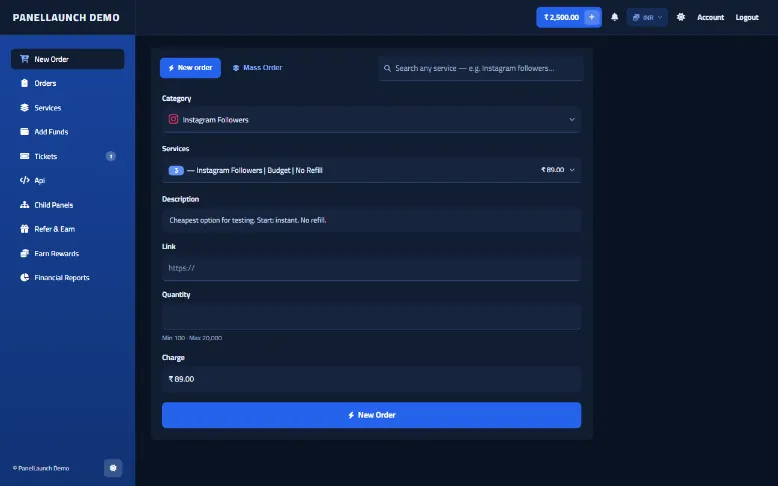Click the plus button next to balance
The width and height of the screenshot is (778, 486).
[x=591, y=17]
